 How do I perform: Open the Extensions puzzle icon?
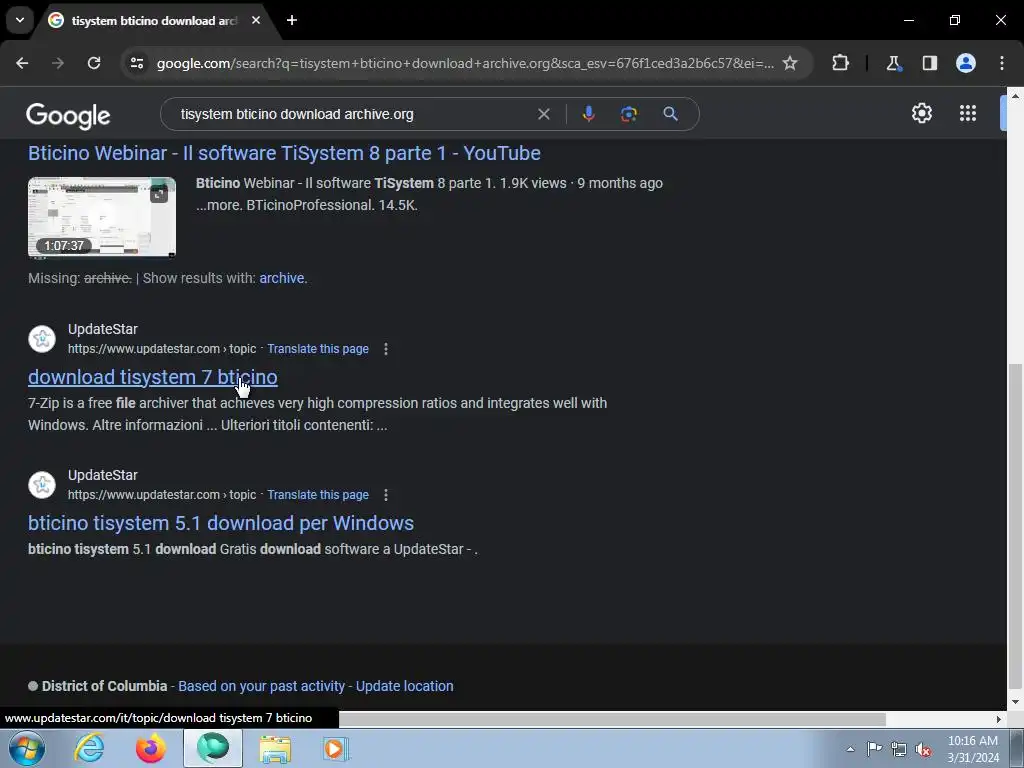click(x=840, y=63)
